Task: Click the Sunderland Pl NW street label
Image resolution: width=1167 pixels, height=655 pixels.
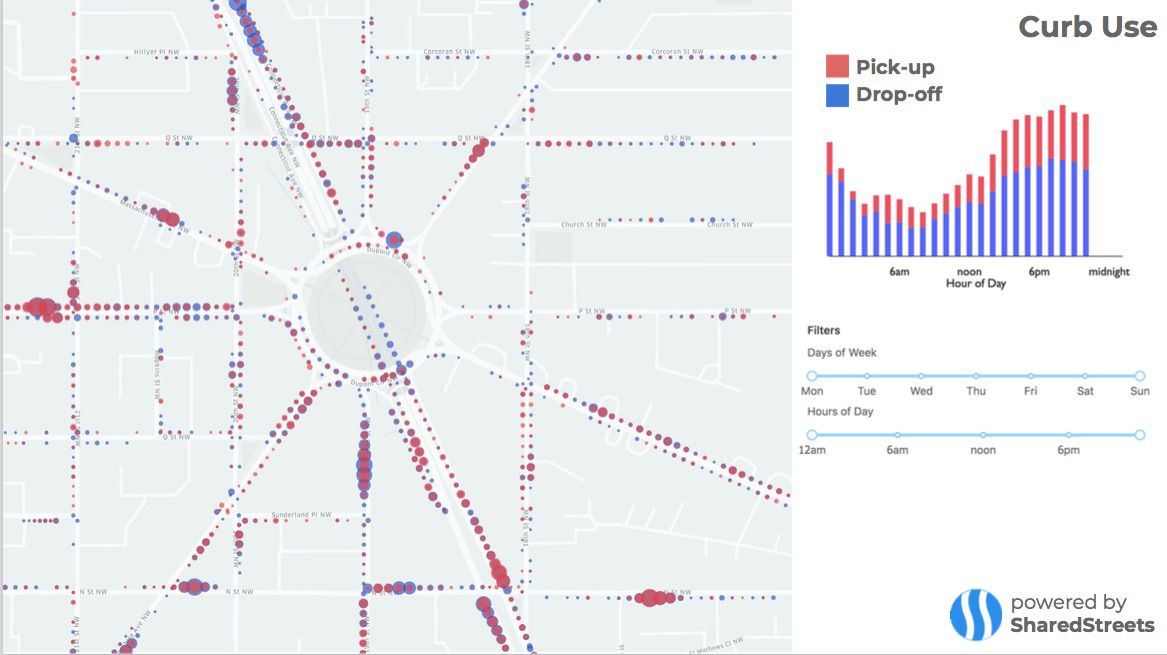Action: (x=300, y=517)
